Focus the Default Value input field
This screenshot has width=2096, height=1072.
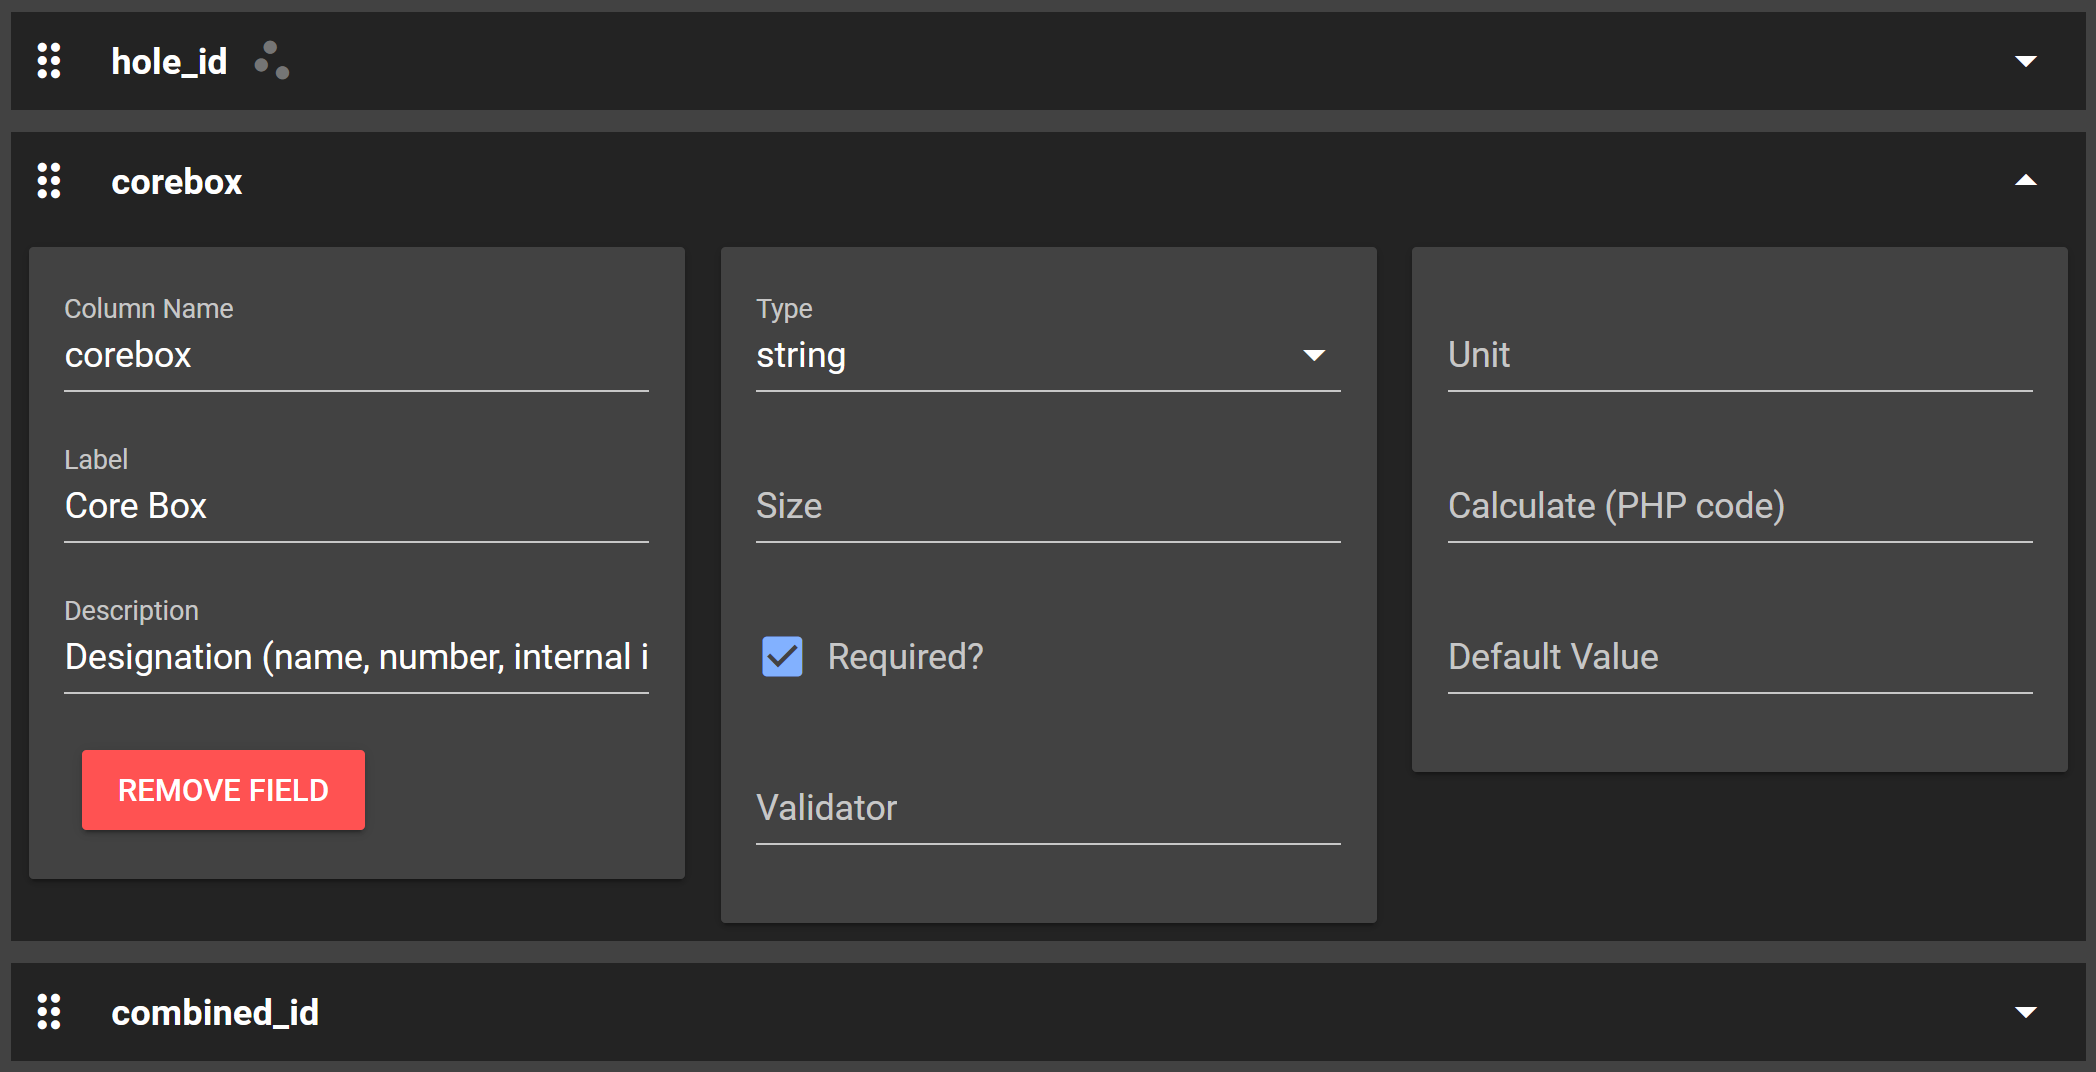[x=1739, y=658]
